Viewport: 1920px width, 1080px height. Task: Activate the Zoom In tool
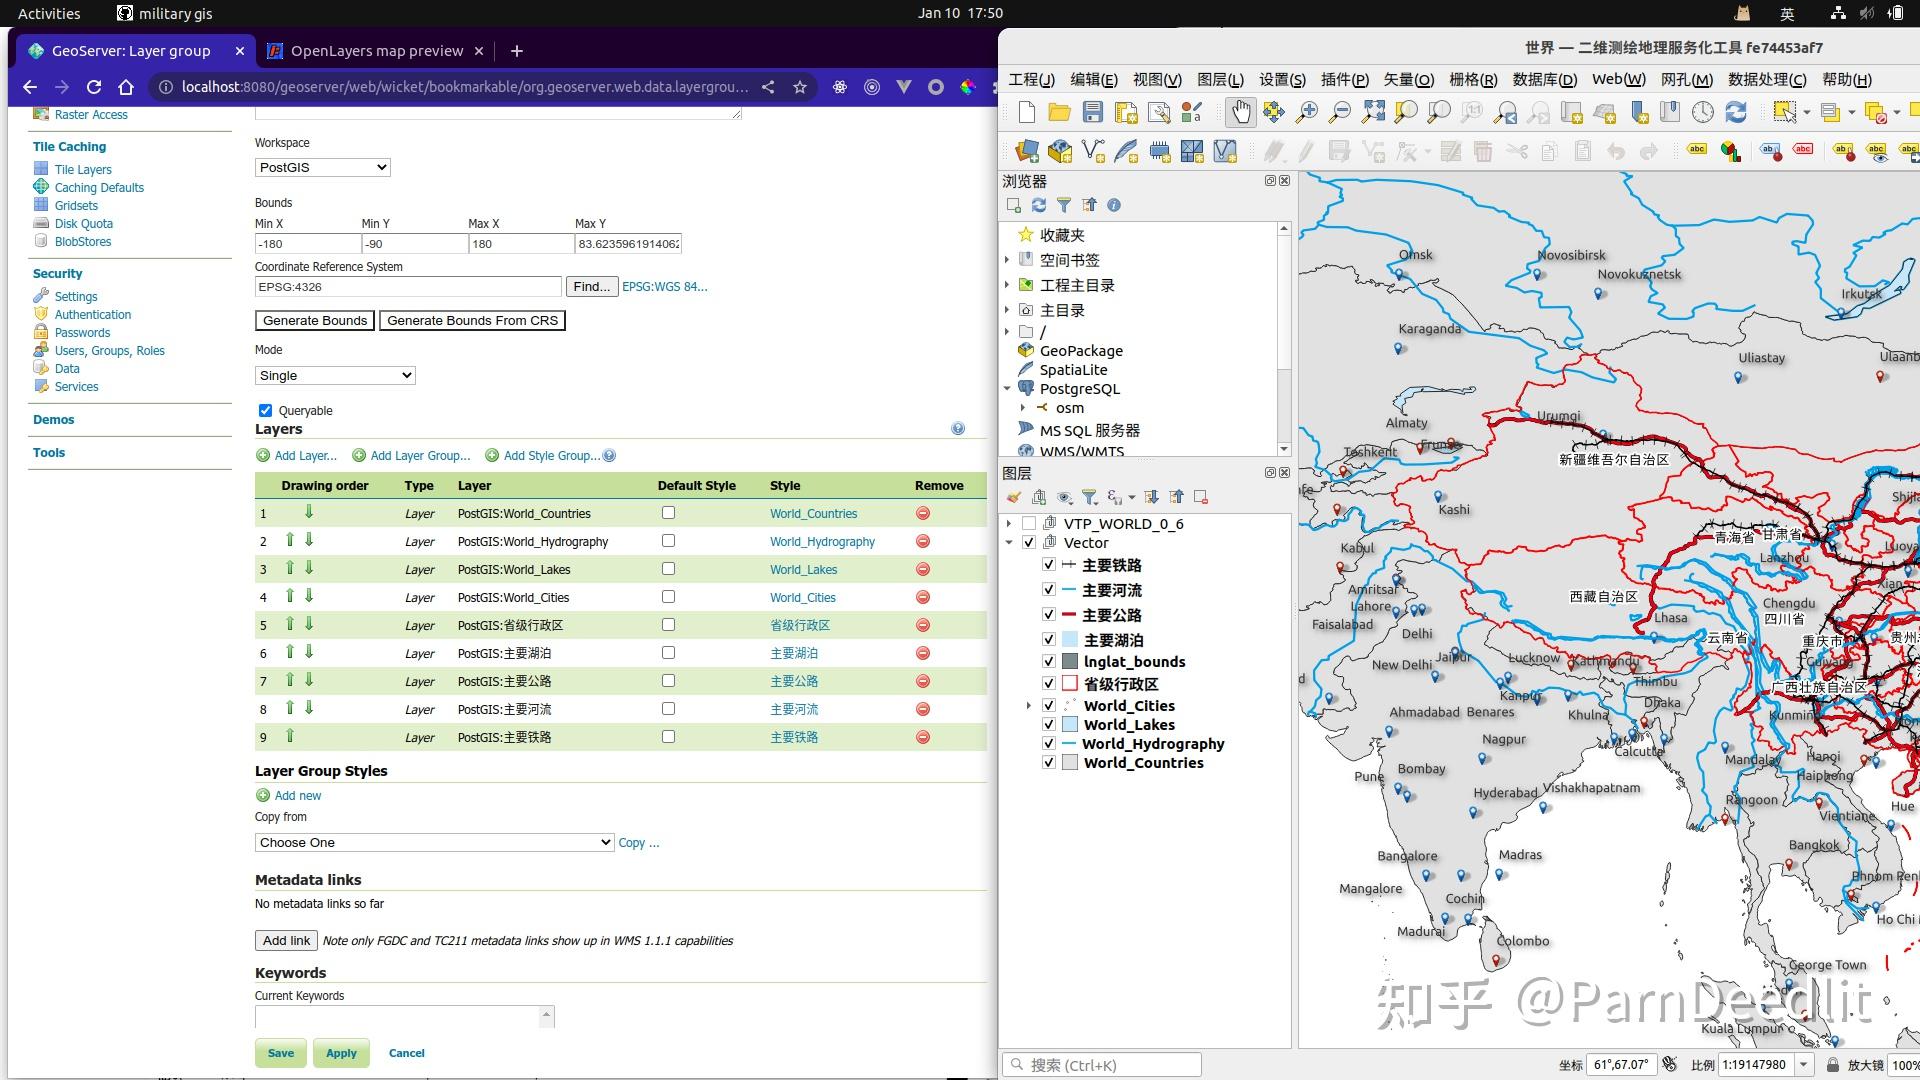click(1306, 112)
